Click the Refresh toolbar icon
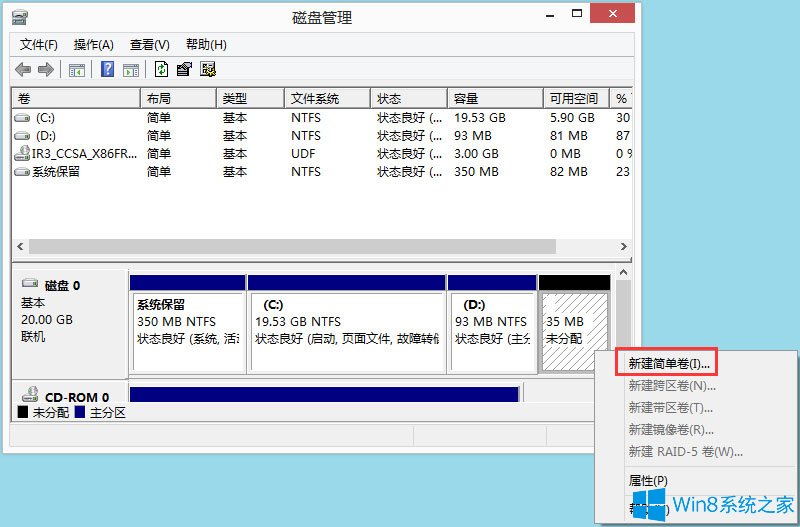 click(161, 69)
